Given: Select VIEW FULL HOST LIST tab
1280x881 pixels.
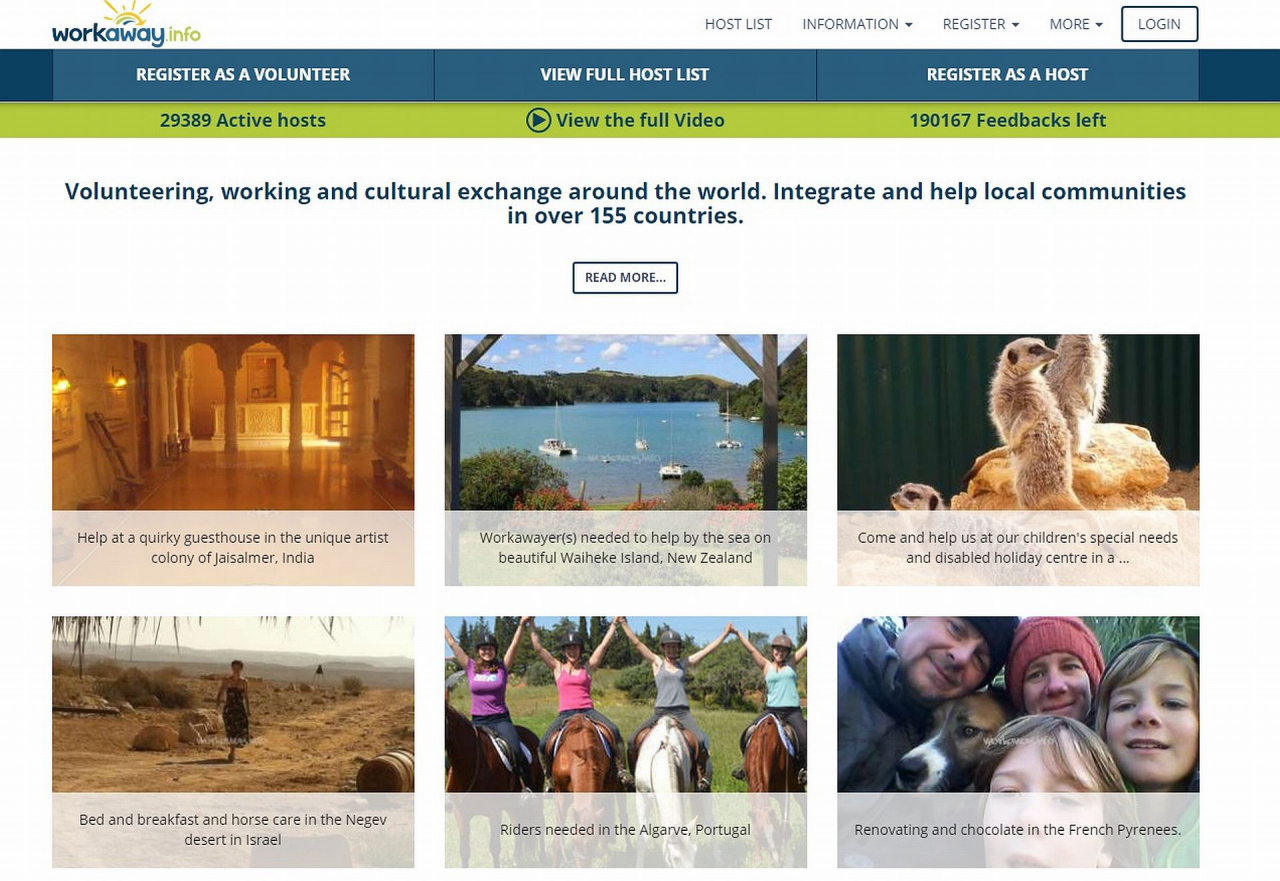Looking at the screenshot, I should point(625,75).
